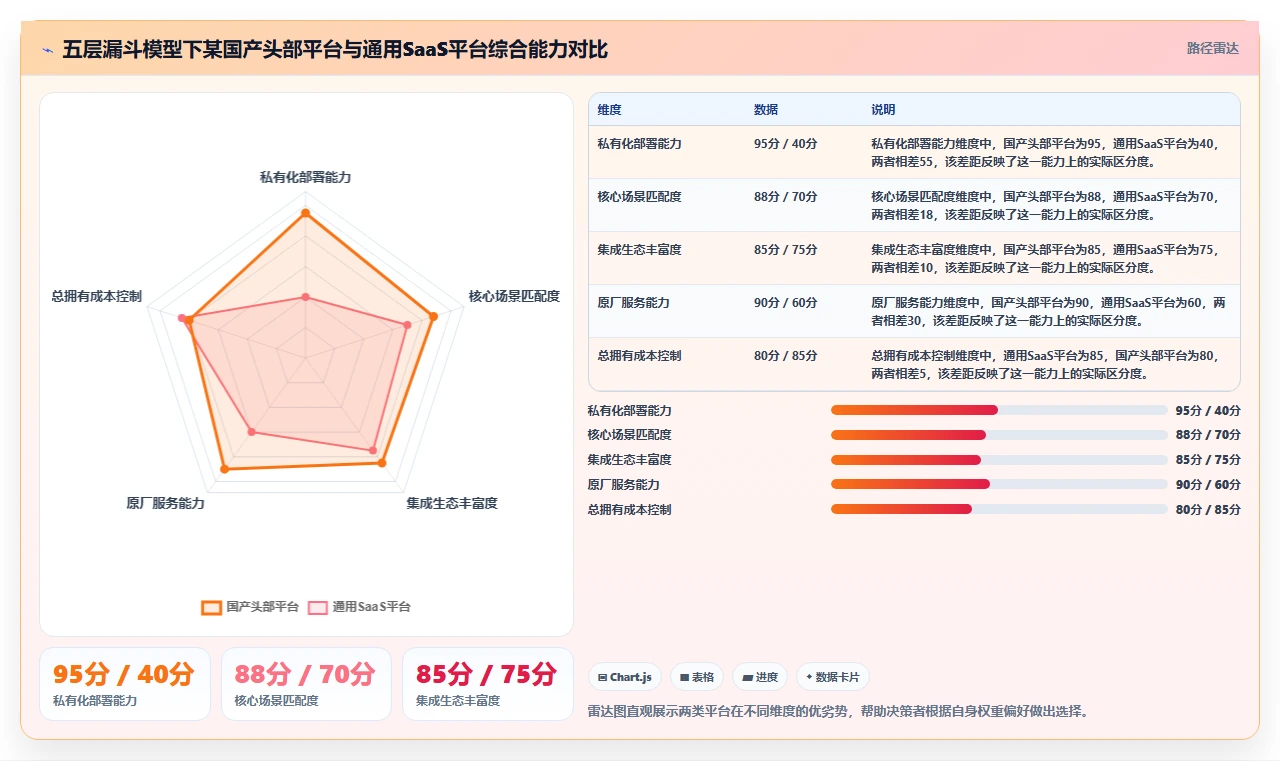Click radar axis label 总拥有成本控制
This screenshot has height=761, width=1280.
97,297
